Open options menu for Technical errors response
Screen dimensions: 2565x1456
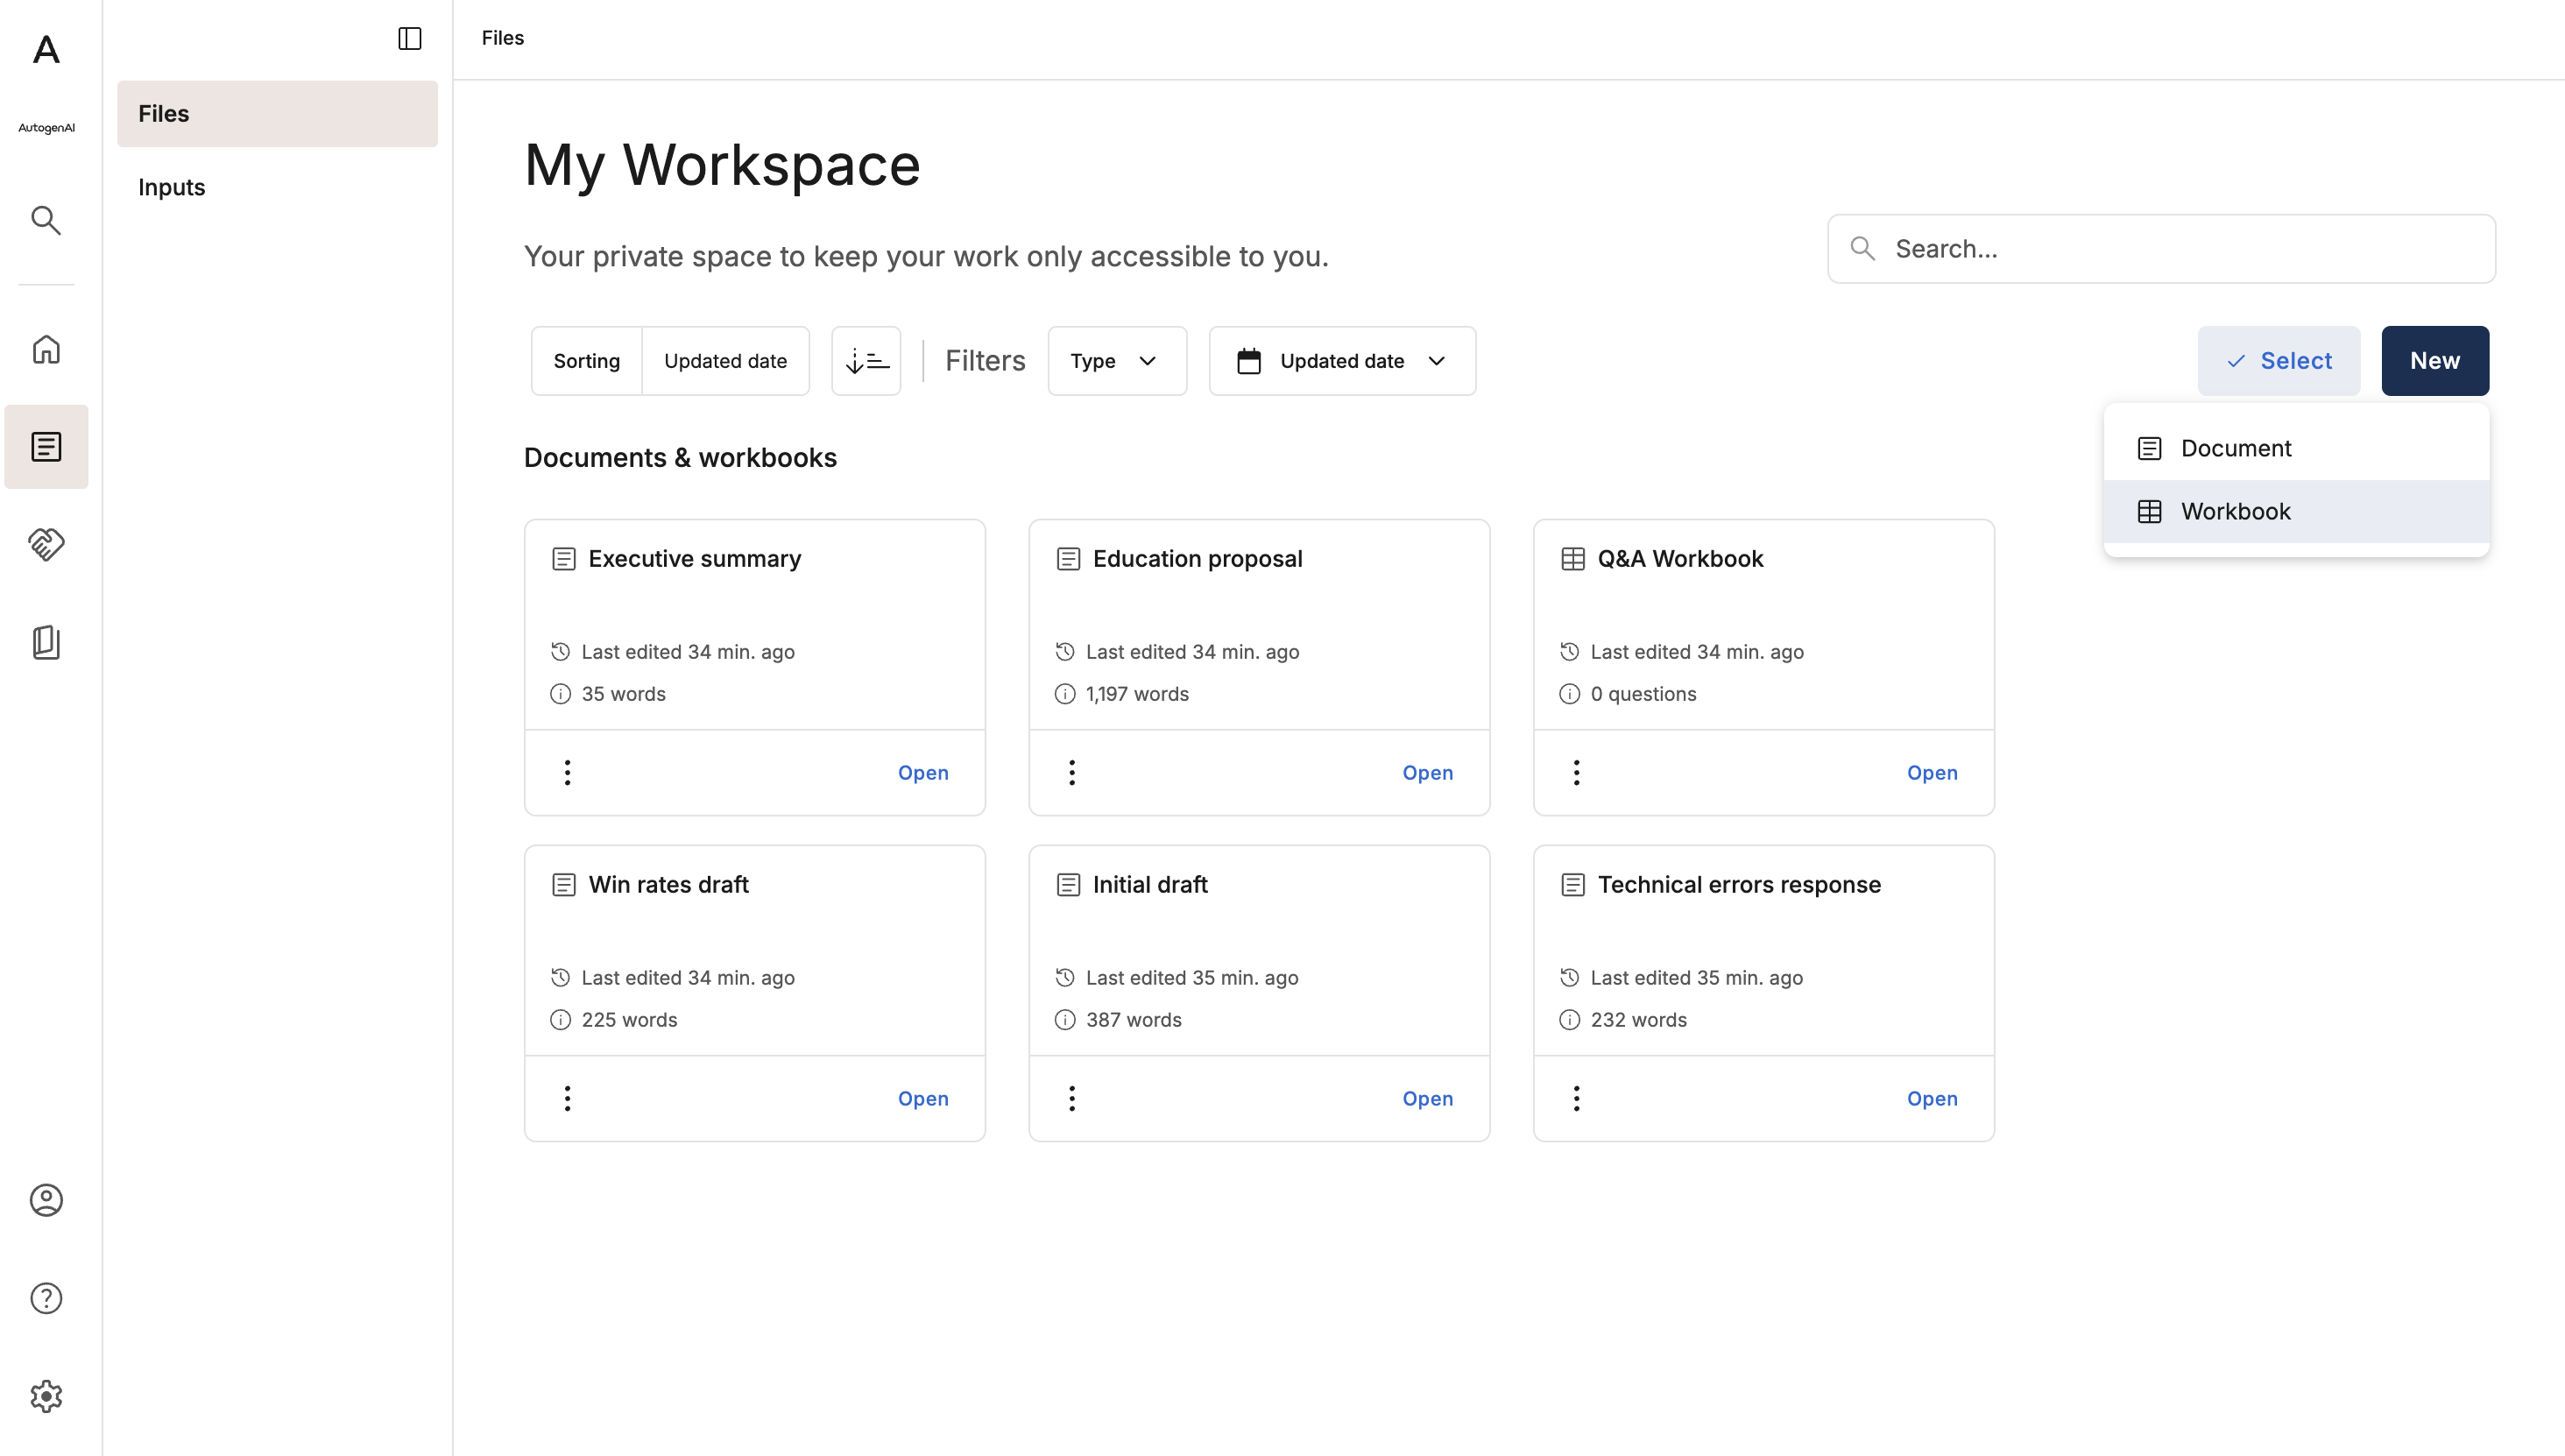[1576, 1098]
